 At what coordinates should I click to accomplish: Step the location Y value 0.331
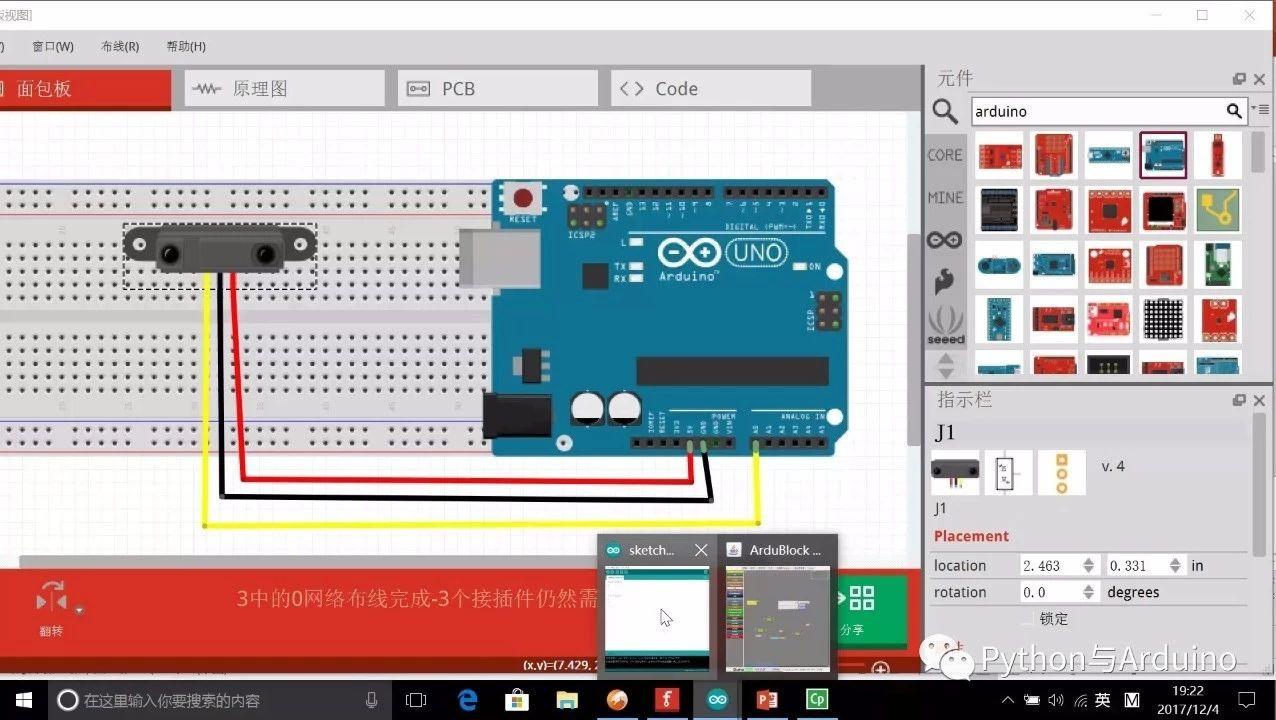(1175, 566)
